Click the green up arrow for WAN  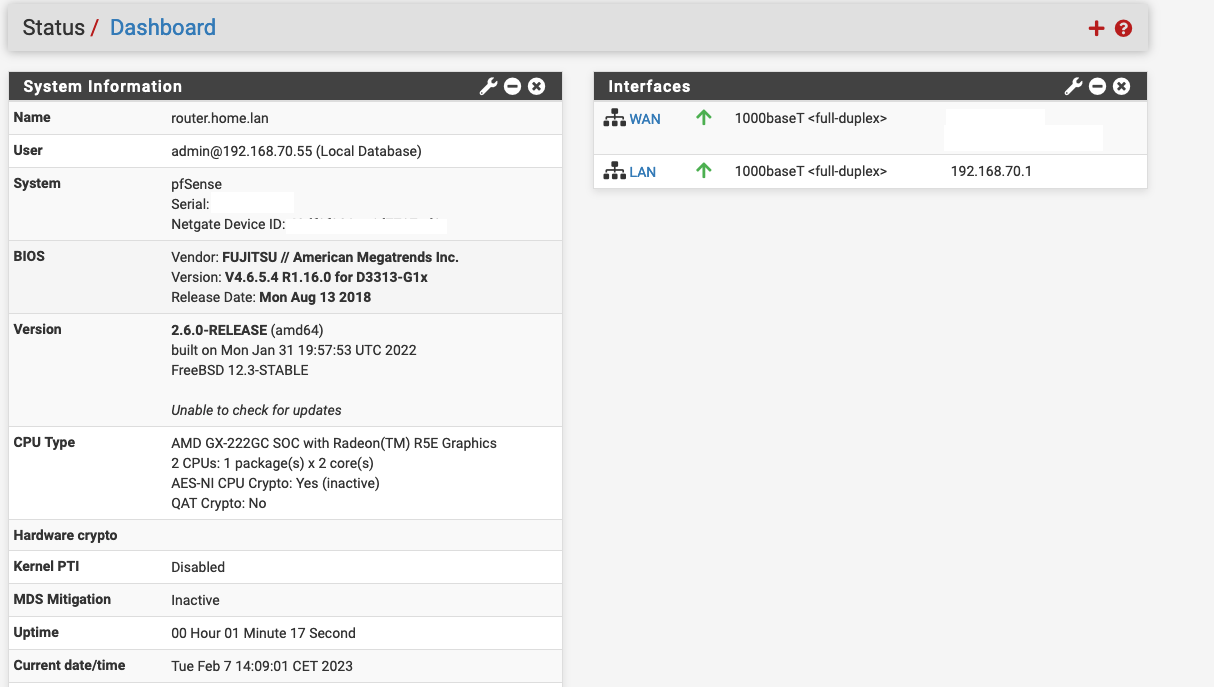click(704, 118)
